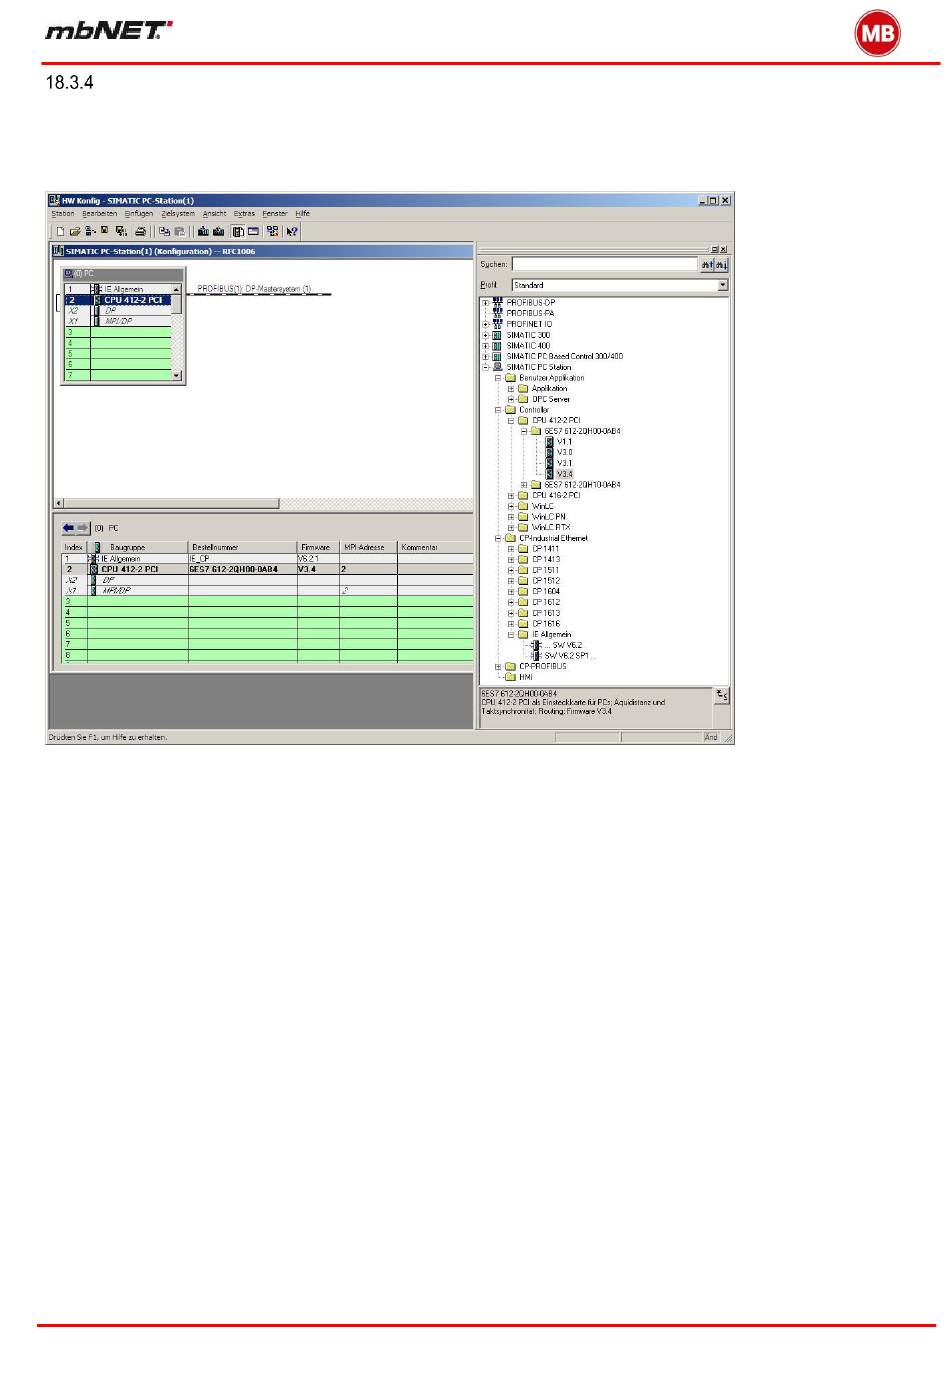
Task: Select CPU 412-2 PCI row in PC rack
Action: 118,300
